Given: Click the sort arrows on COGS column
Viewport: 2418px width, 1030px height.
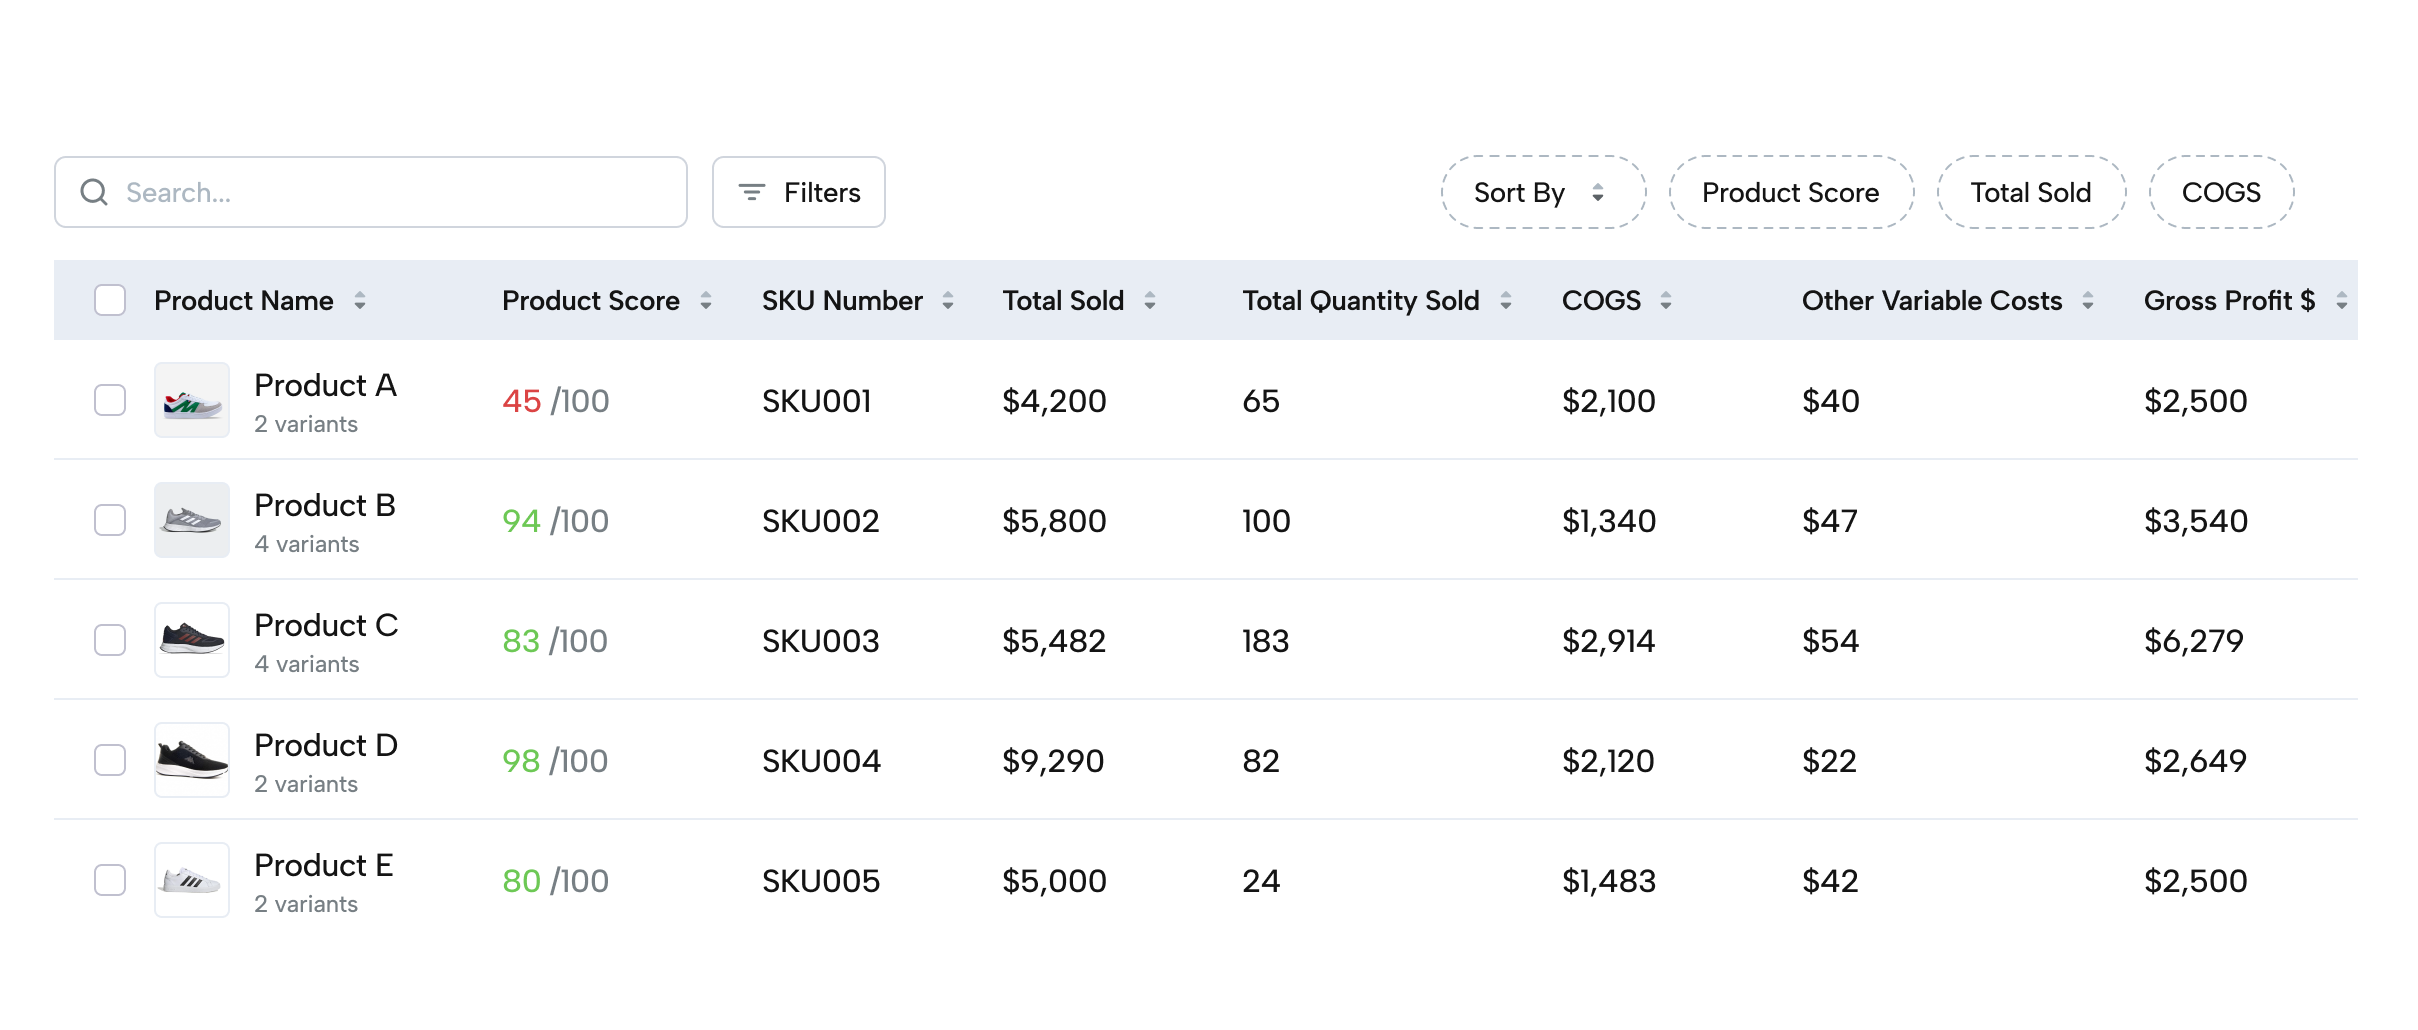Looking at the screenshot, I should [x=1665, y=300].
